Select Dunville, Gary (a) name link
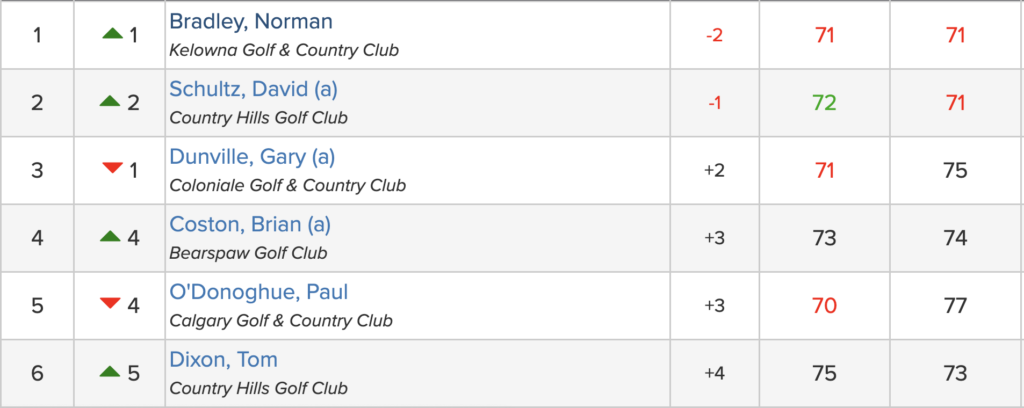This screenshot has height=408, width=1024. click(252, 157)
